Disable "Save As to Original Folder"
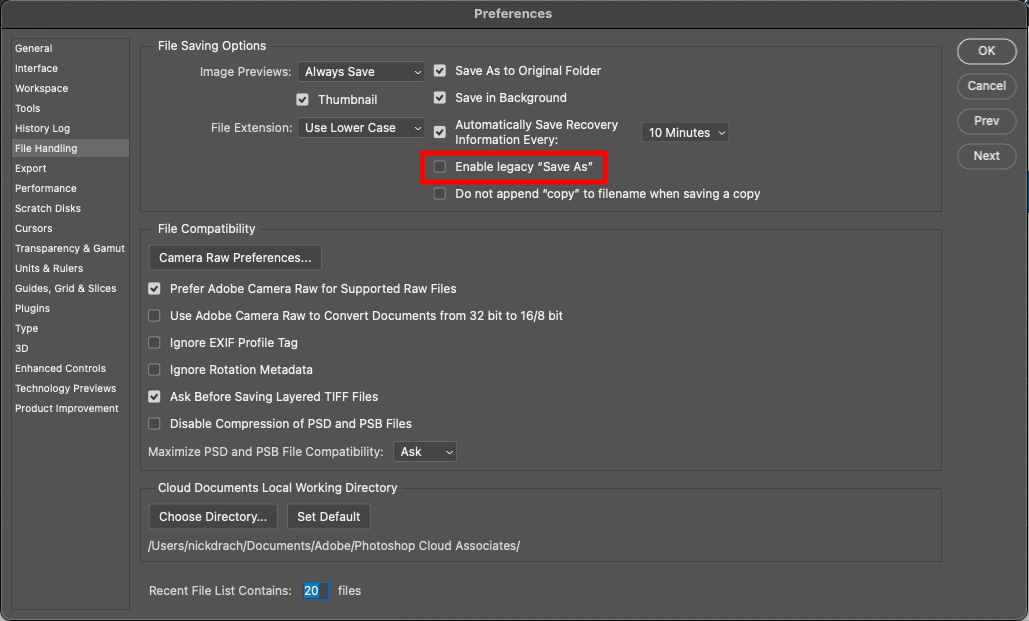Image resolution: width=1029 pixels, height=621 pixels. [439, 71]
